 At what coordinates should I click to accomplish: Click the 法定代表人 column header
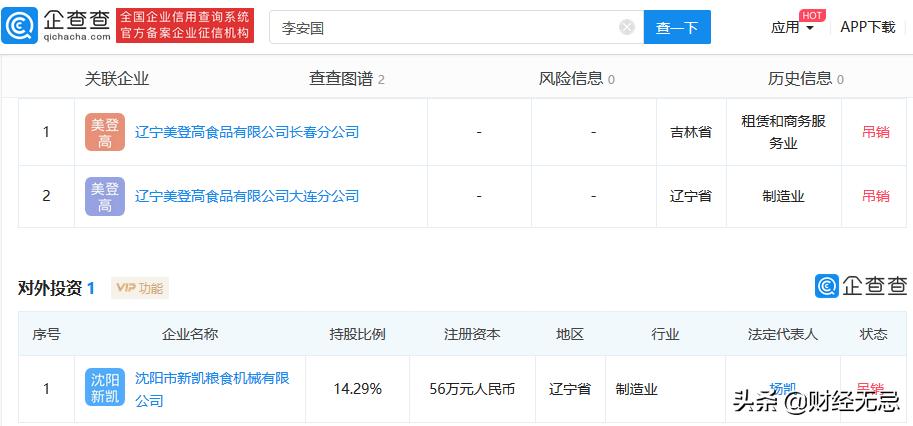(x=783, y=334)
